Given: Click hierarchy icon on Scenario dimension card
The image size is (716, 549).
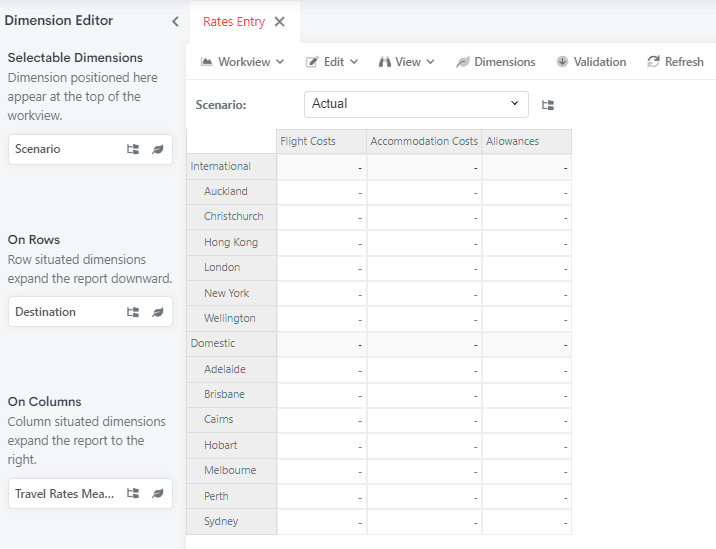Looking at the screenshot, I should pyautogui.click(x=133, y=149).
